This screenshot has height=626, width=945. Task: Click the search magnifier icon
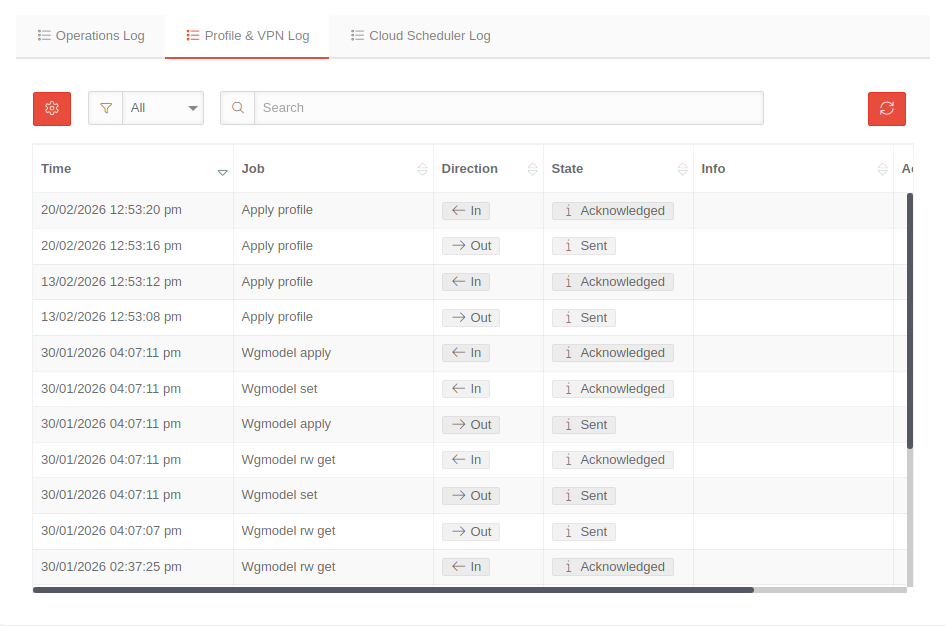[238, 108]
